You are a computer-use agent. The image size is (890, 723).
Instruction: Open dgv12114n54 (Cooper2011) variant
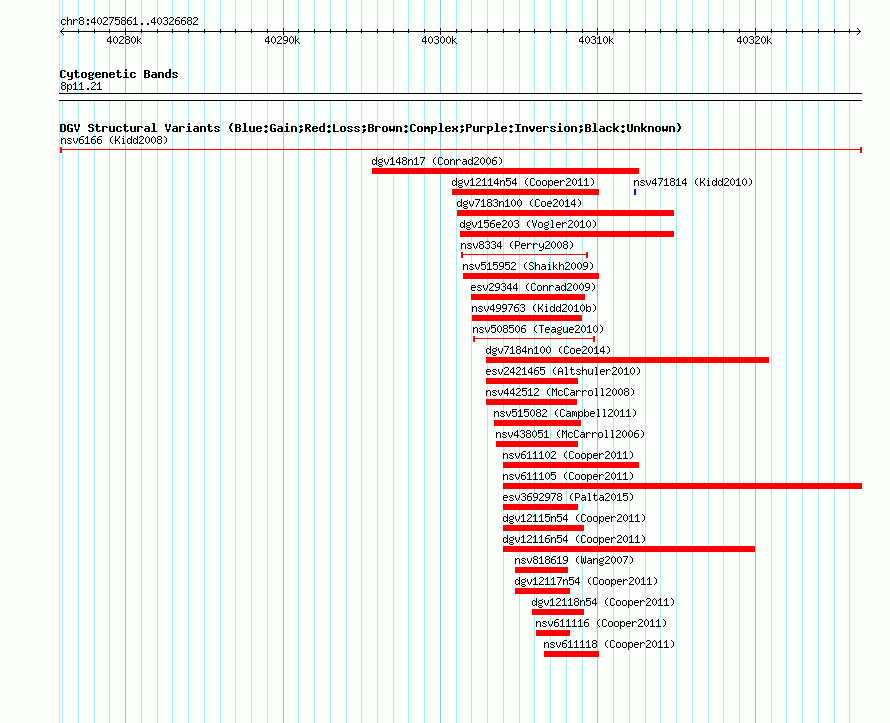523,182
